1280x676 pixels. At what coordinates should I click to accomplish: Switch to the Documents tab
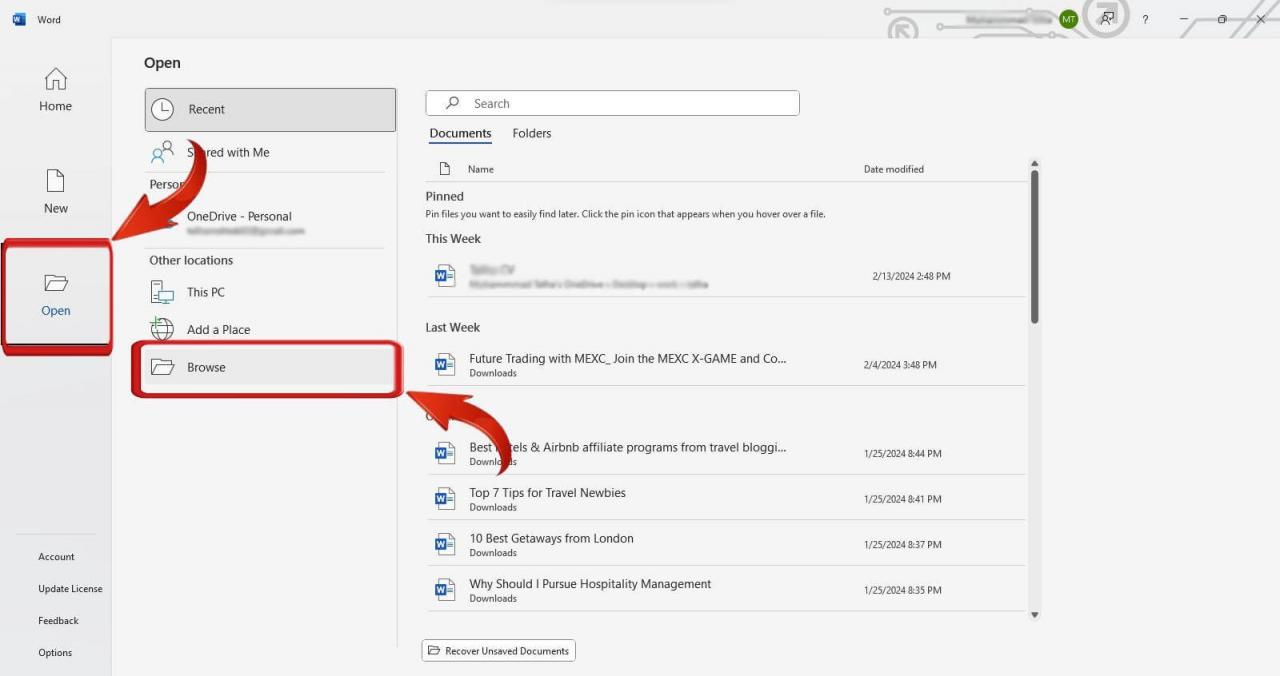(x=460, y=133)
